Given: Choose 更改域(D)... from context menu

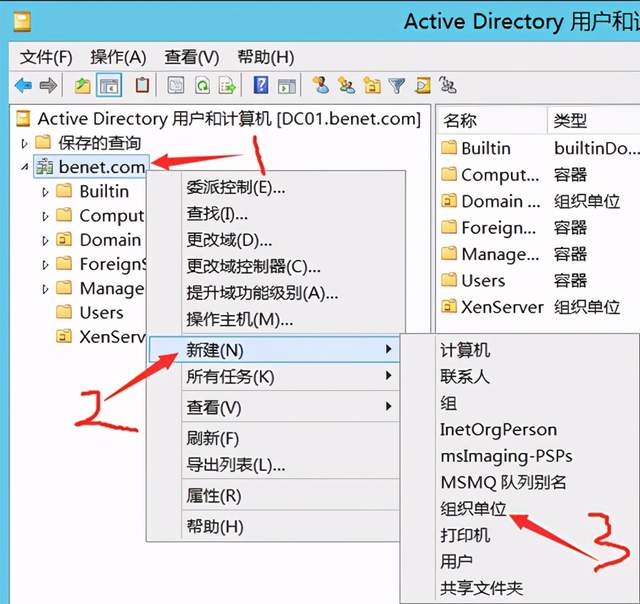Looking at the screenshot, I should 229,240.
